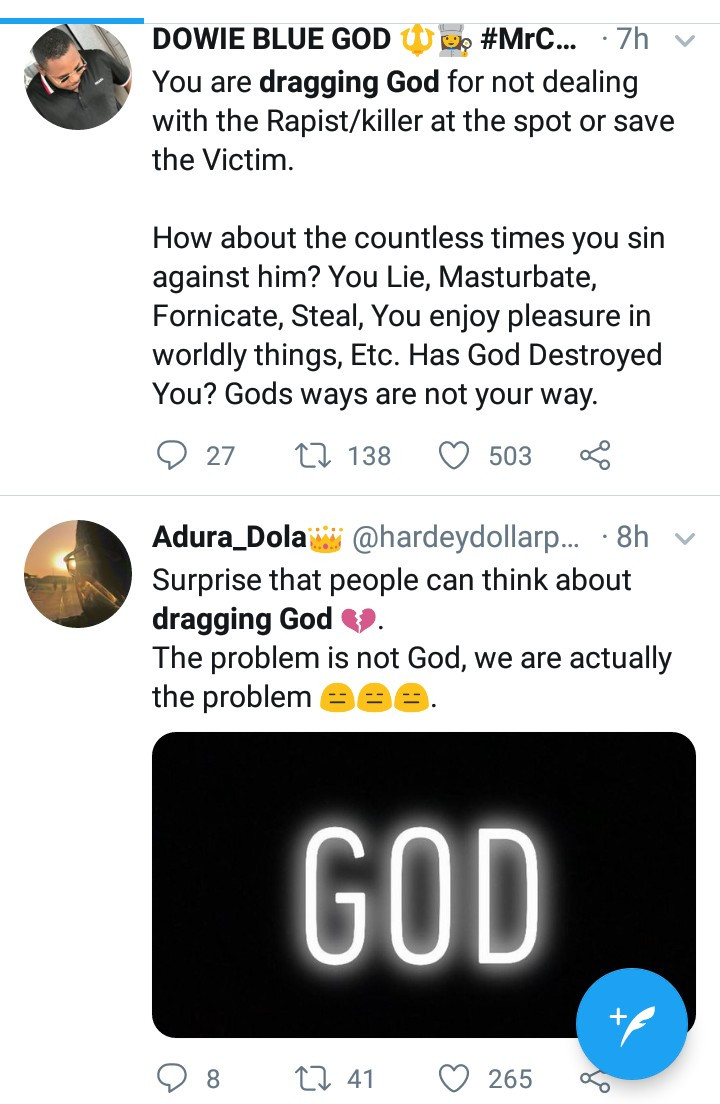The height and width of the screenshot is (1104, 720).
Task: Share Adura_Dola's tweet
Action: (594, 1083)
